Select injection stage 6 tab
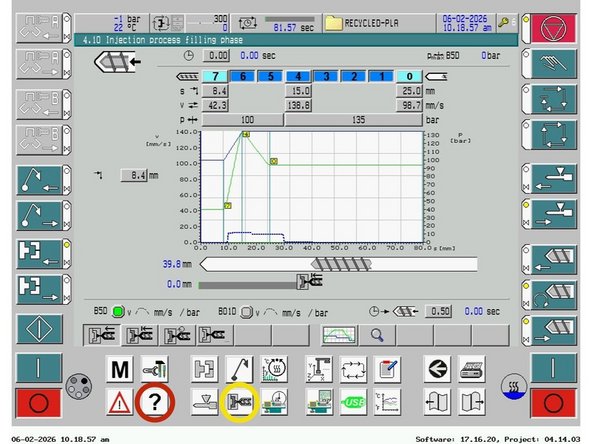592x444 pixels. 242,77
